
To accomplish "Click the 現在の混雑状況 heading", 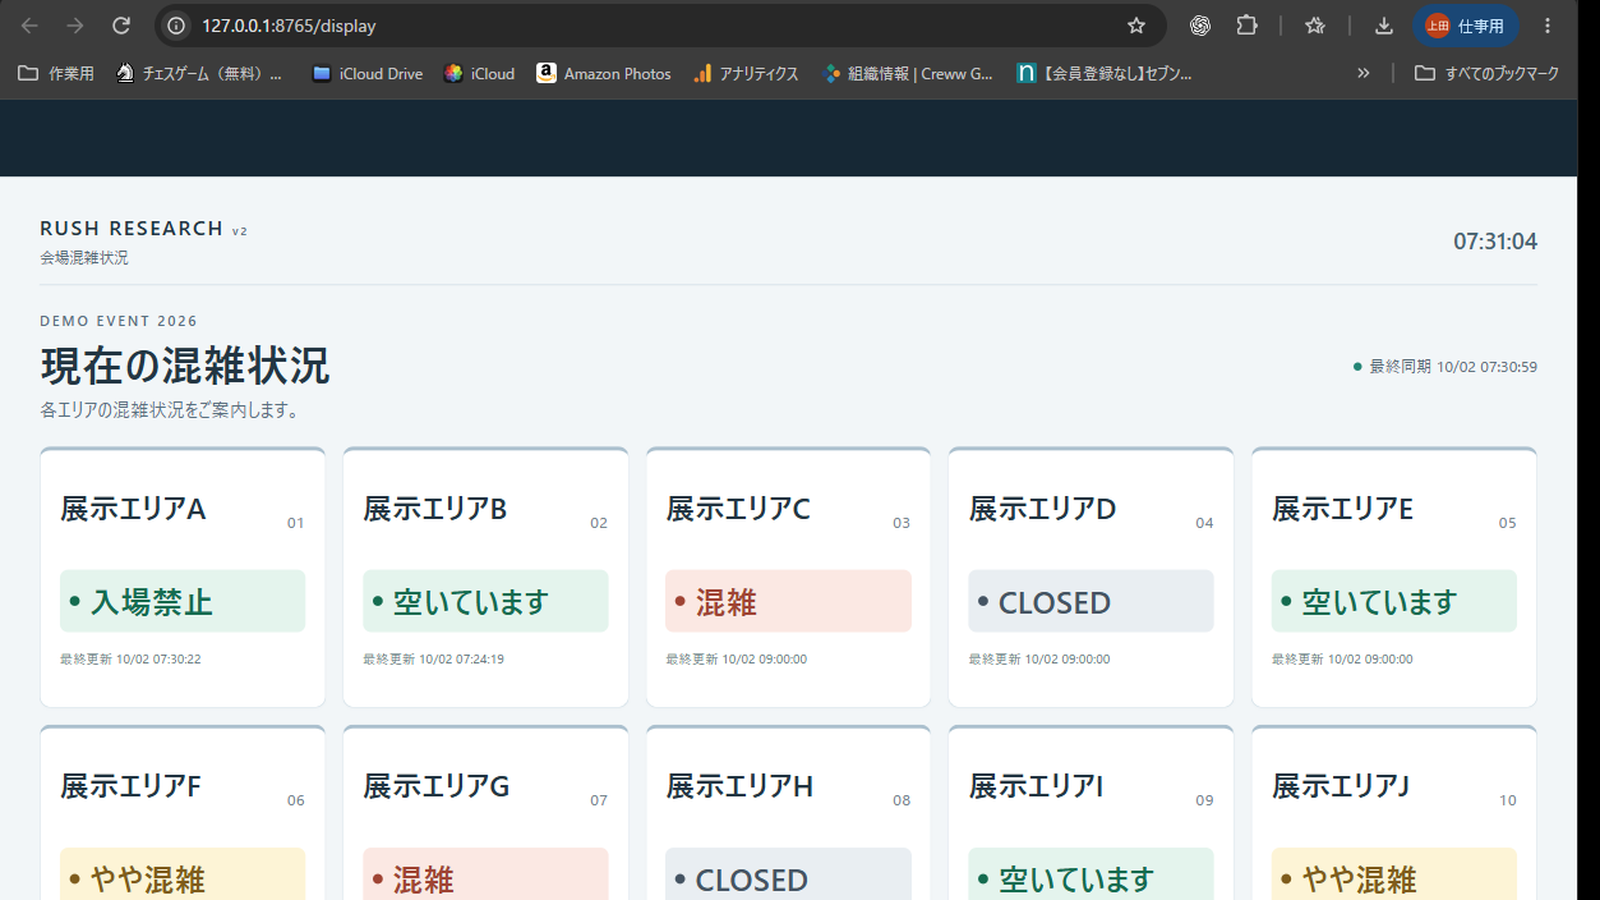I will (185, 366).
